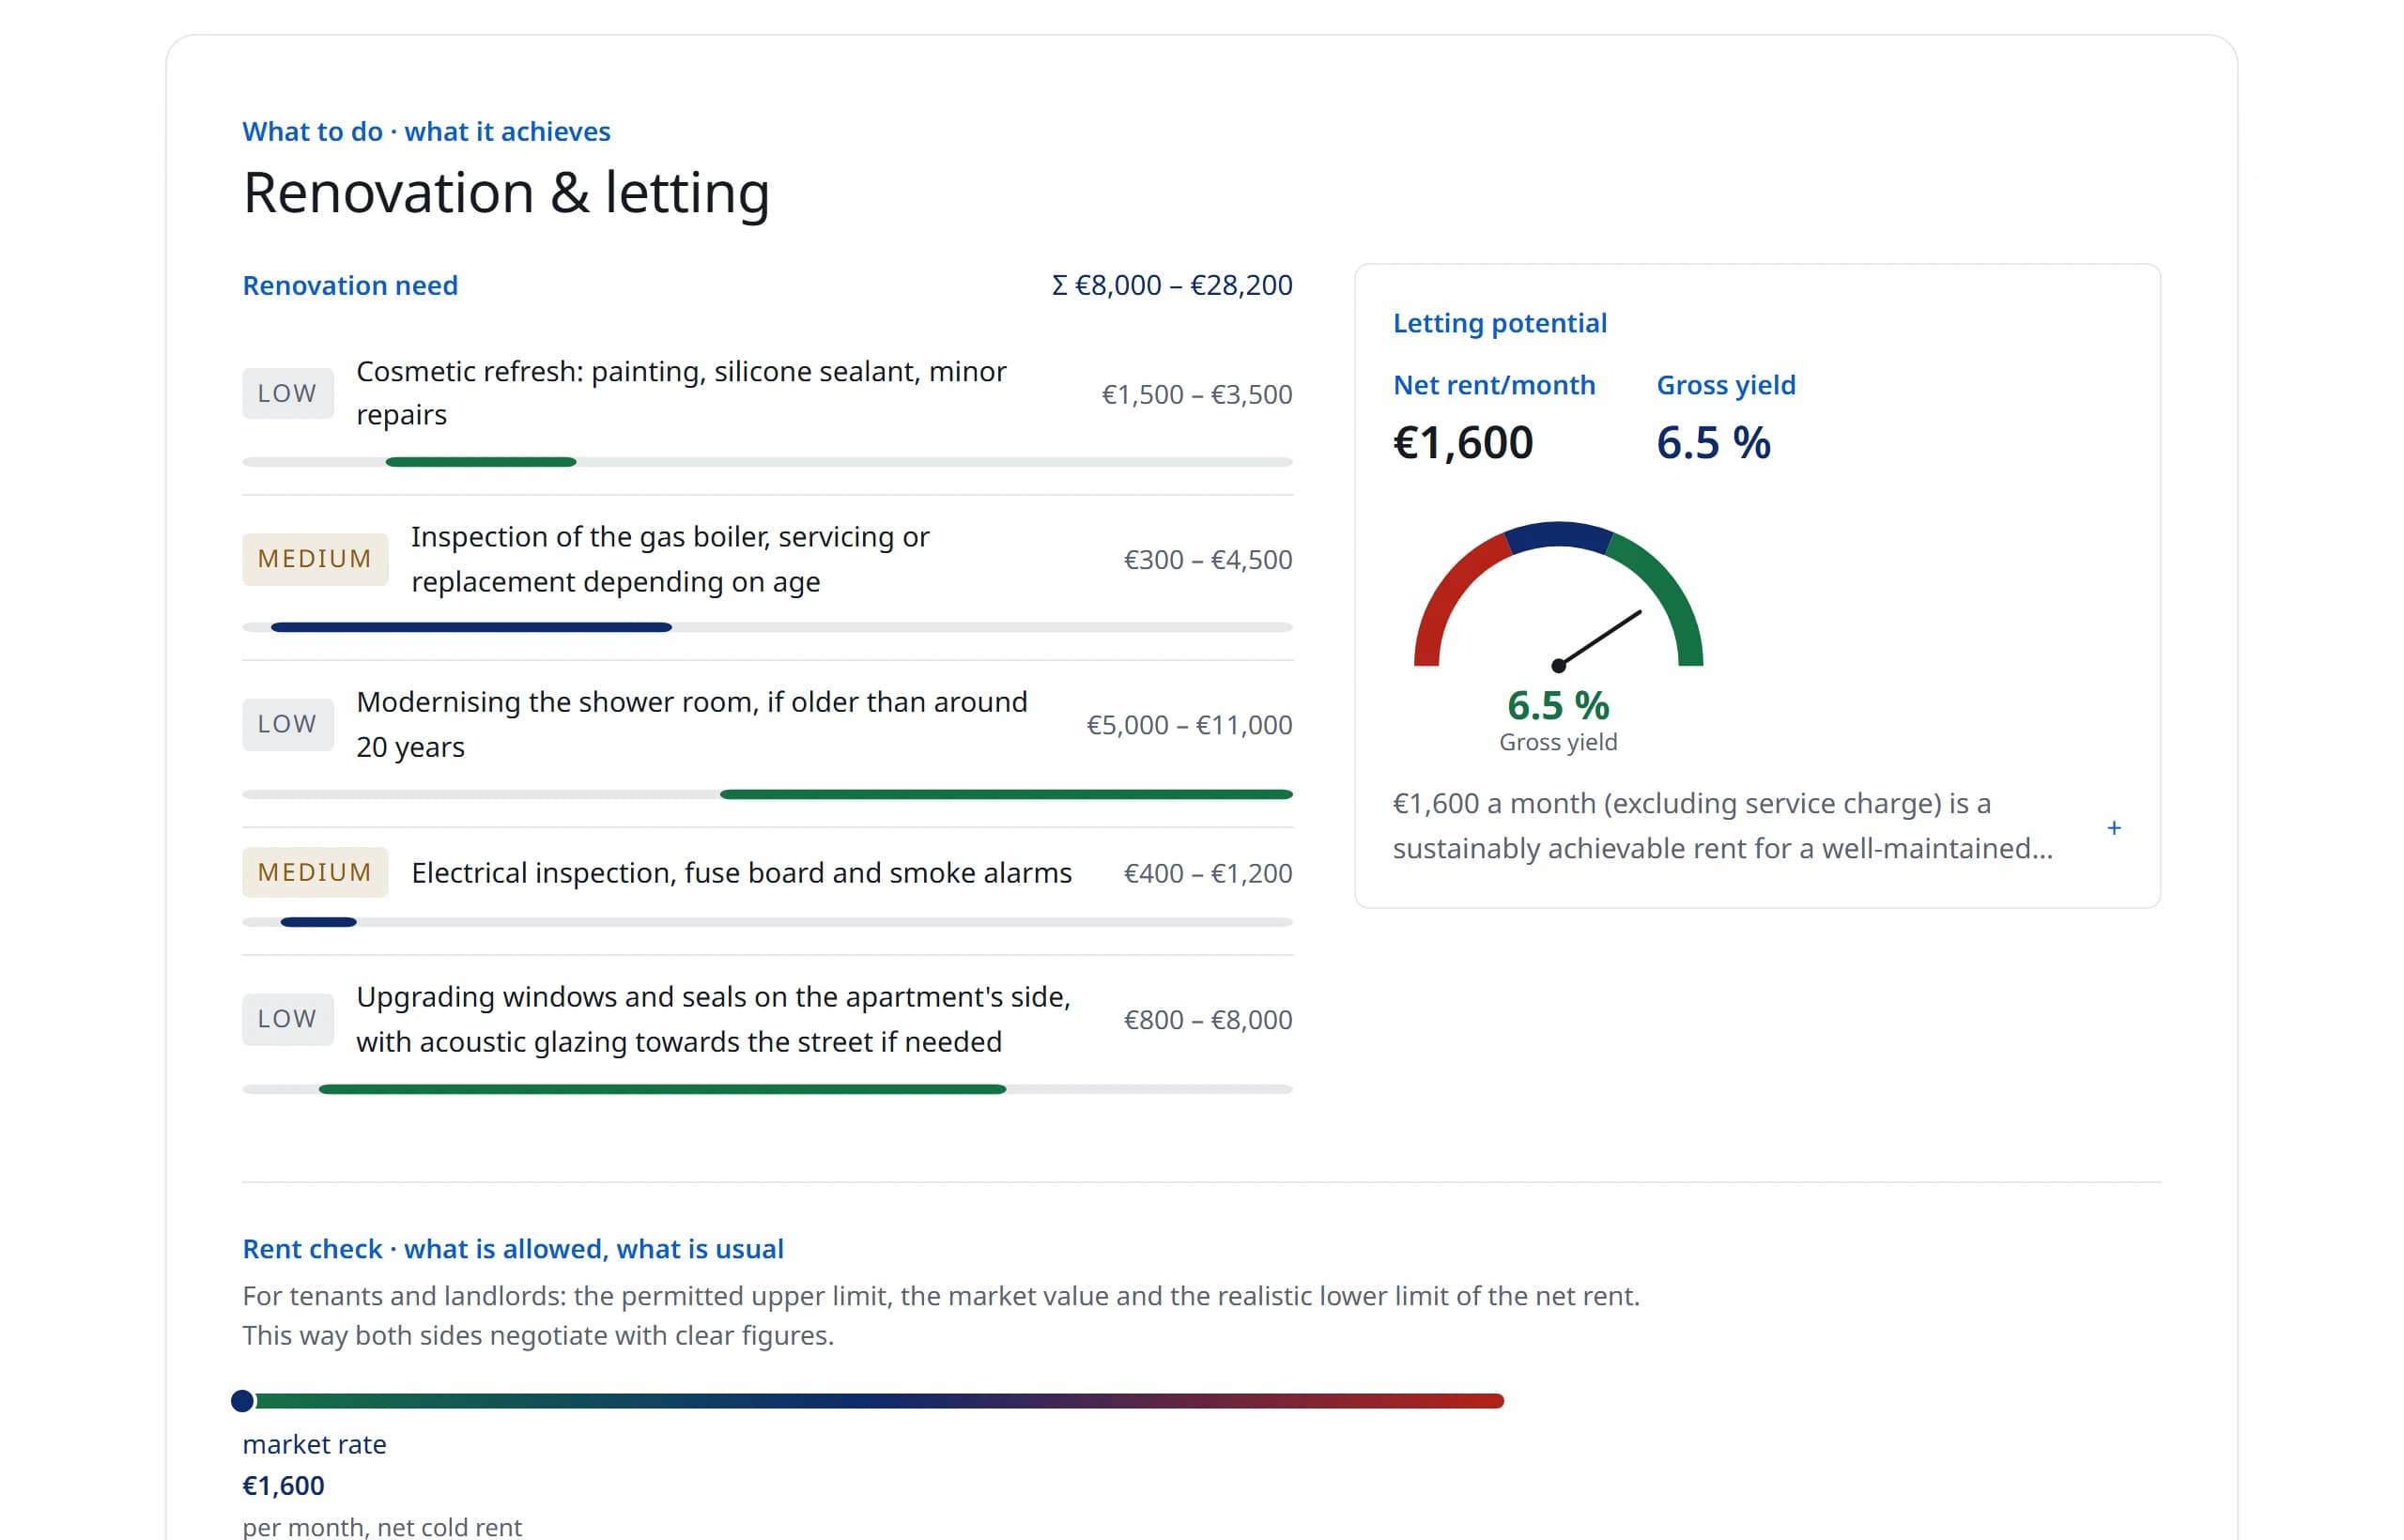Click the market rate slider handle
Viewport: 2404px width, 1540px height.
(242, 1401)
